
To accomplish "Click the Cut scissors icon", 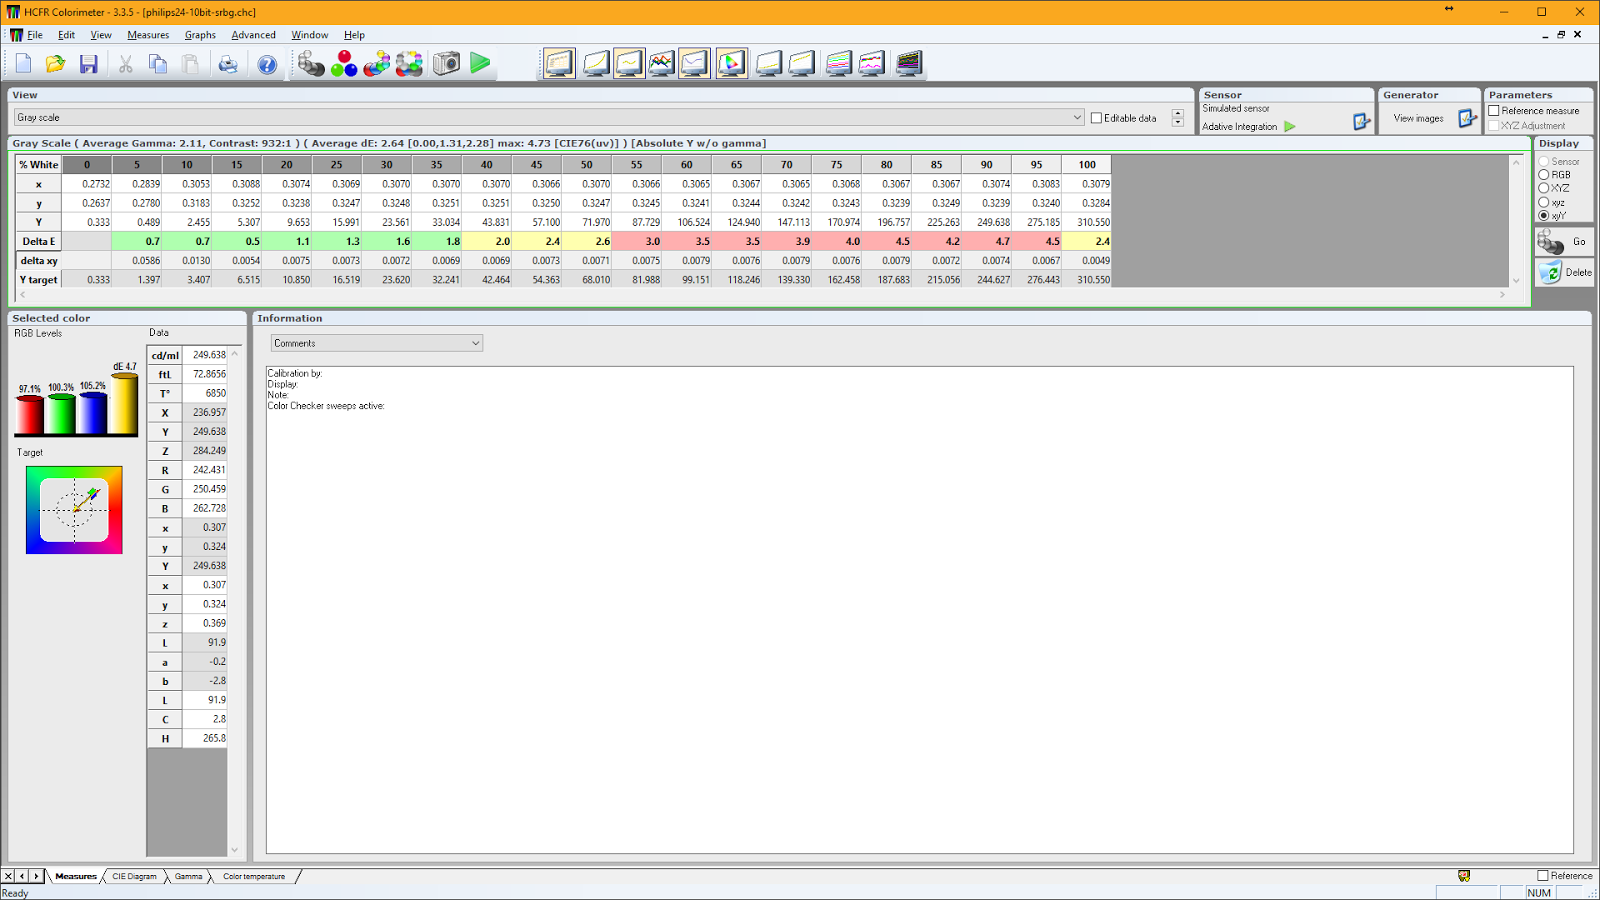I will [x=126, y=64].
